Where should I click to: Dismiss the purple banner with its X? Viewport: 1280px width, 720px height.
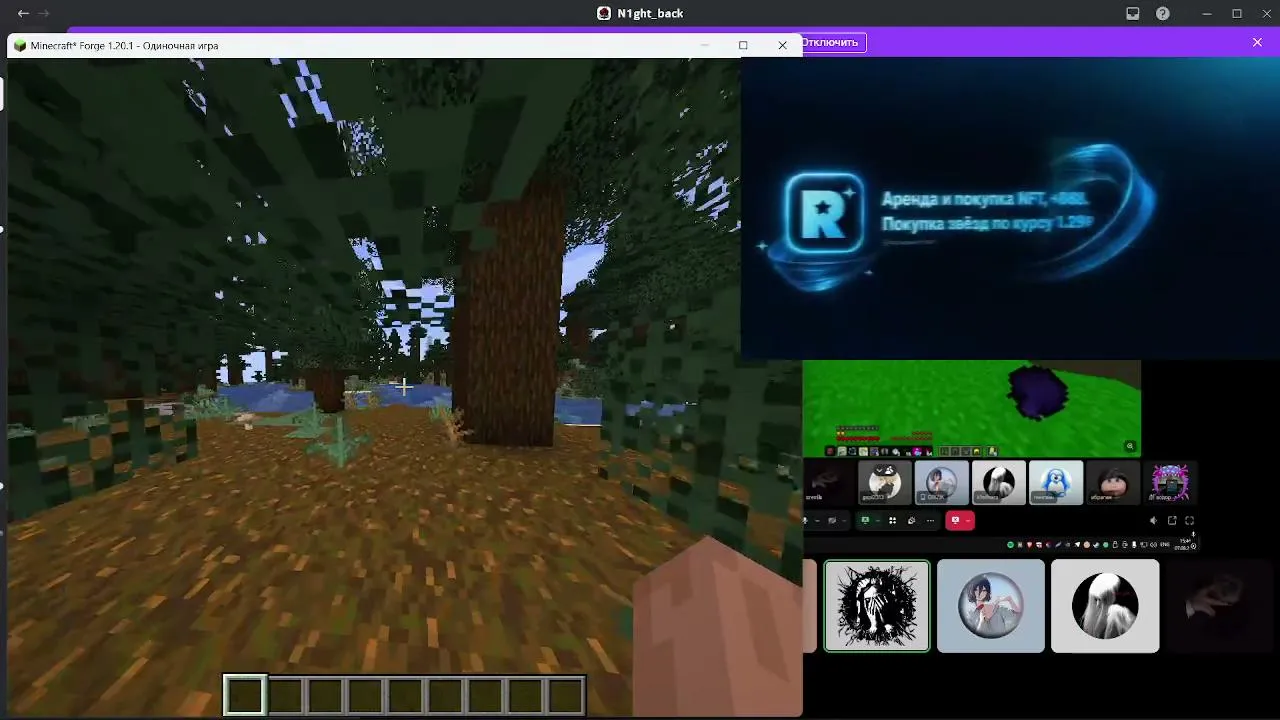1258,42
